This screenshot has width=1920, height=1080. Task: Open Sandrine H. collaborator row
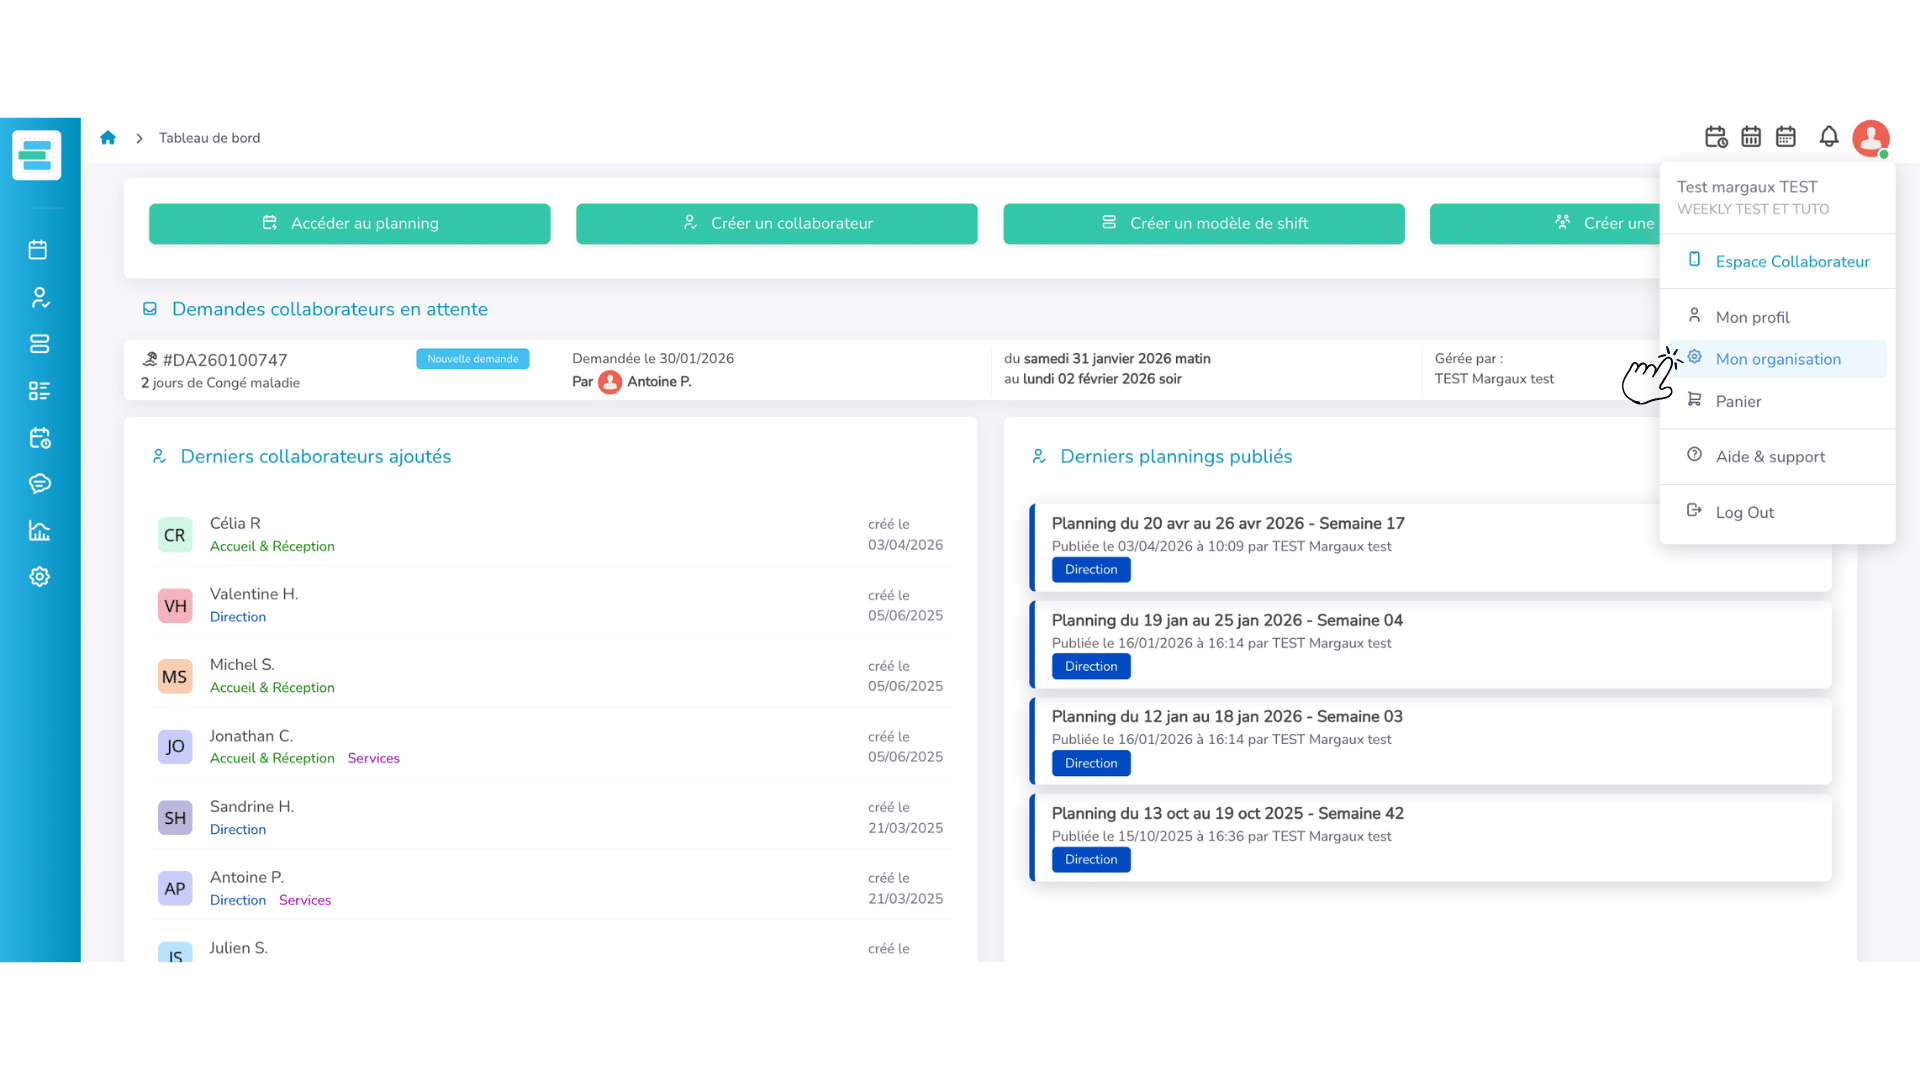(550, 818)
